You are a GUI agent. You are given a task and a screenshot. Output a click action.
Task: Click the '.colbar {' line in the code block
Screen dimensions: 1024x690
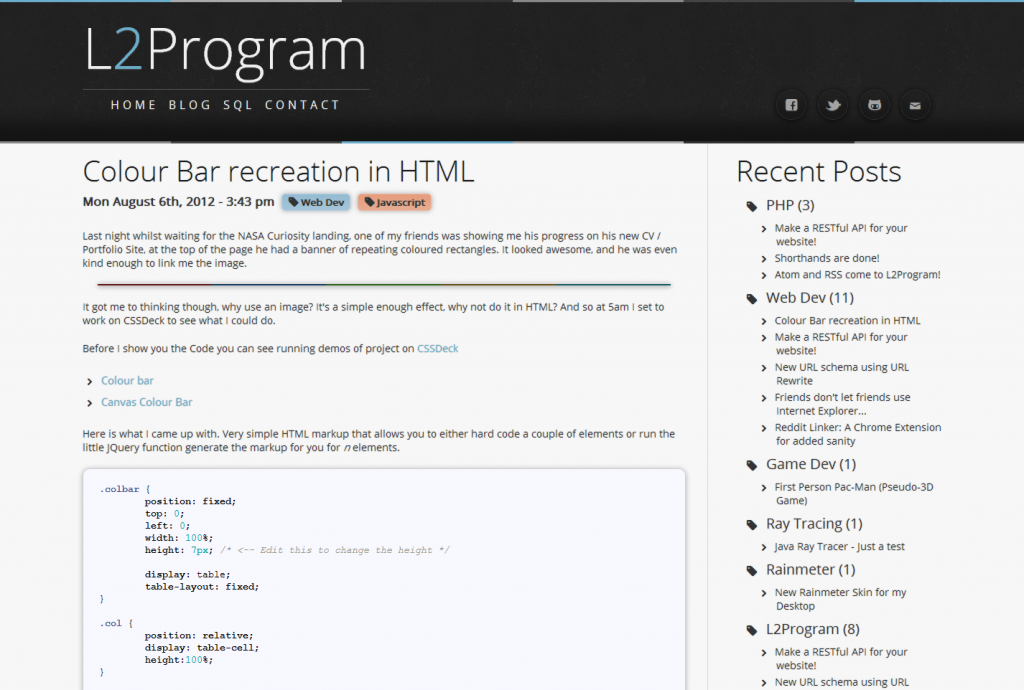pyautogui.click(x=125, y=489)
